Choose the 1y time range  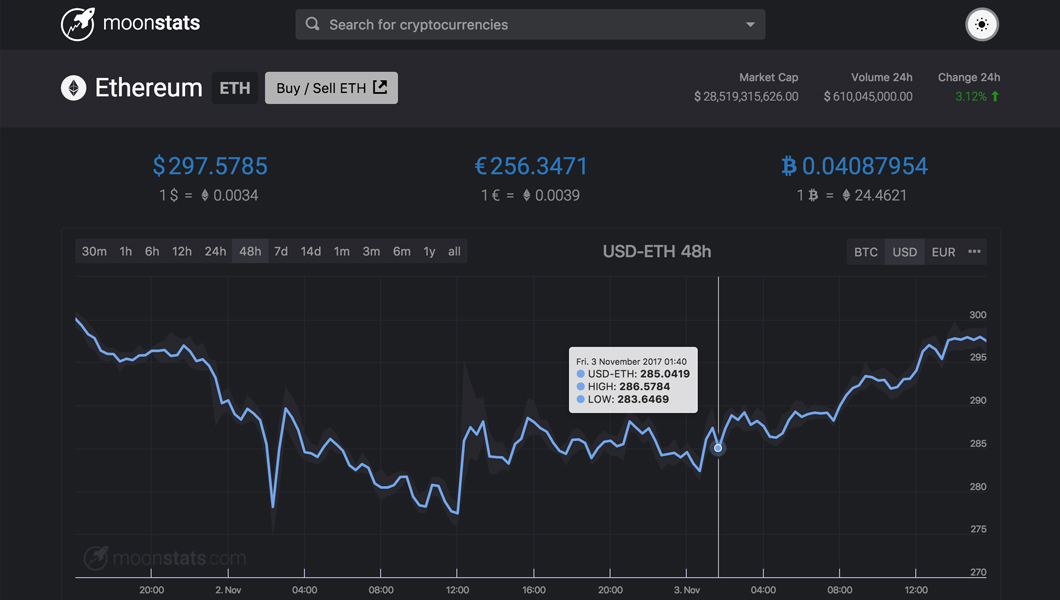pyautogui.click(x=429, y=251)
